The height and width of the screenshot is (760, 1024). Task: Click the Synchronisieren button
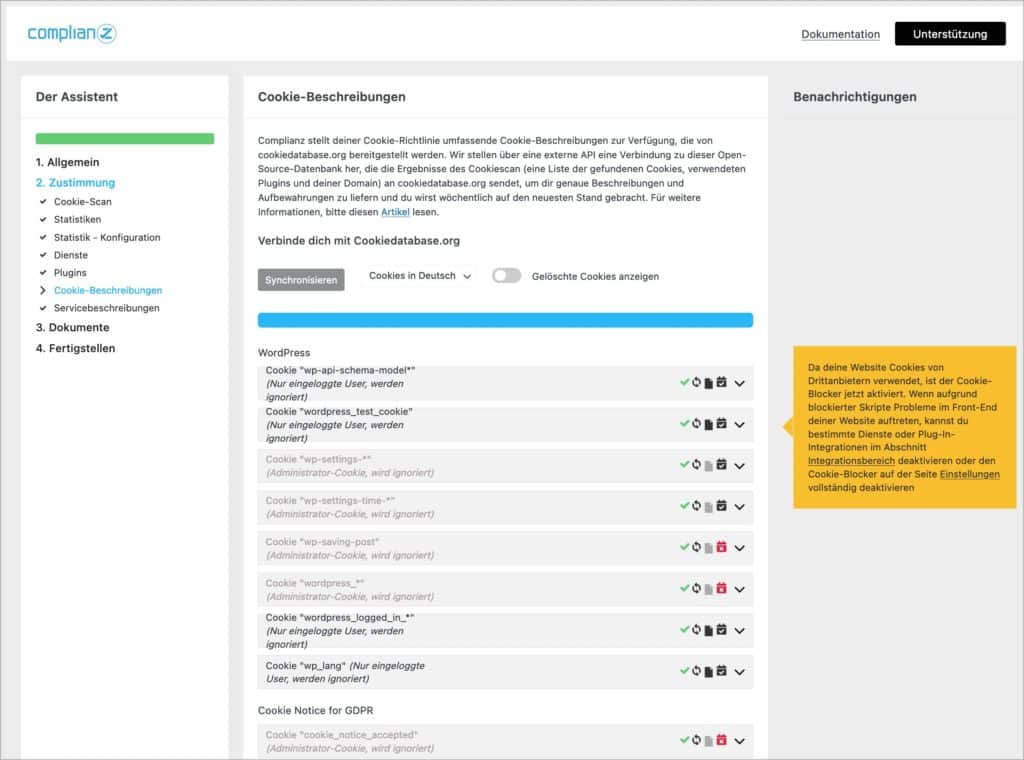point(301,279)
